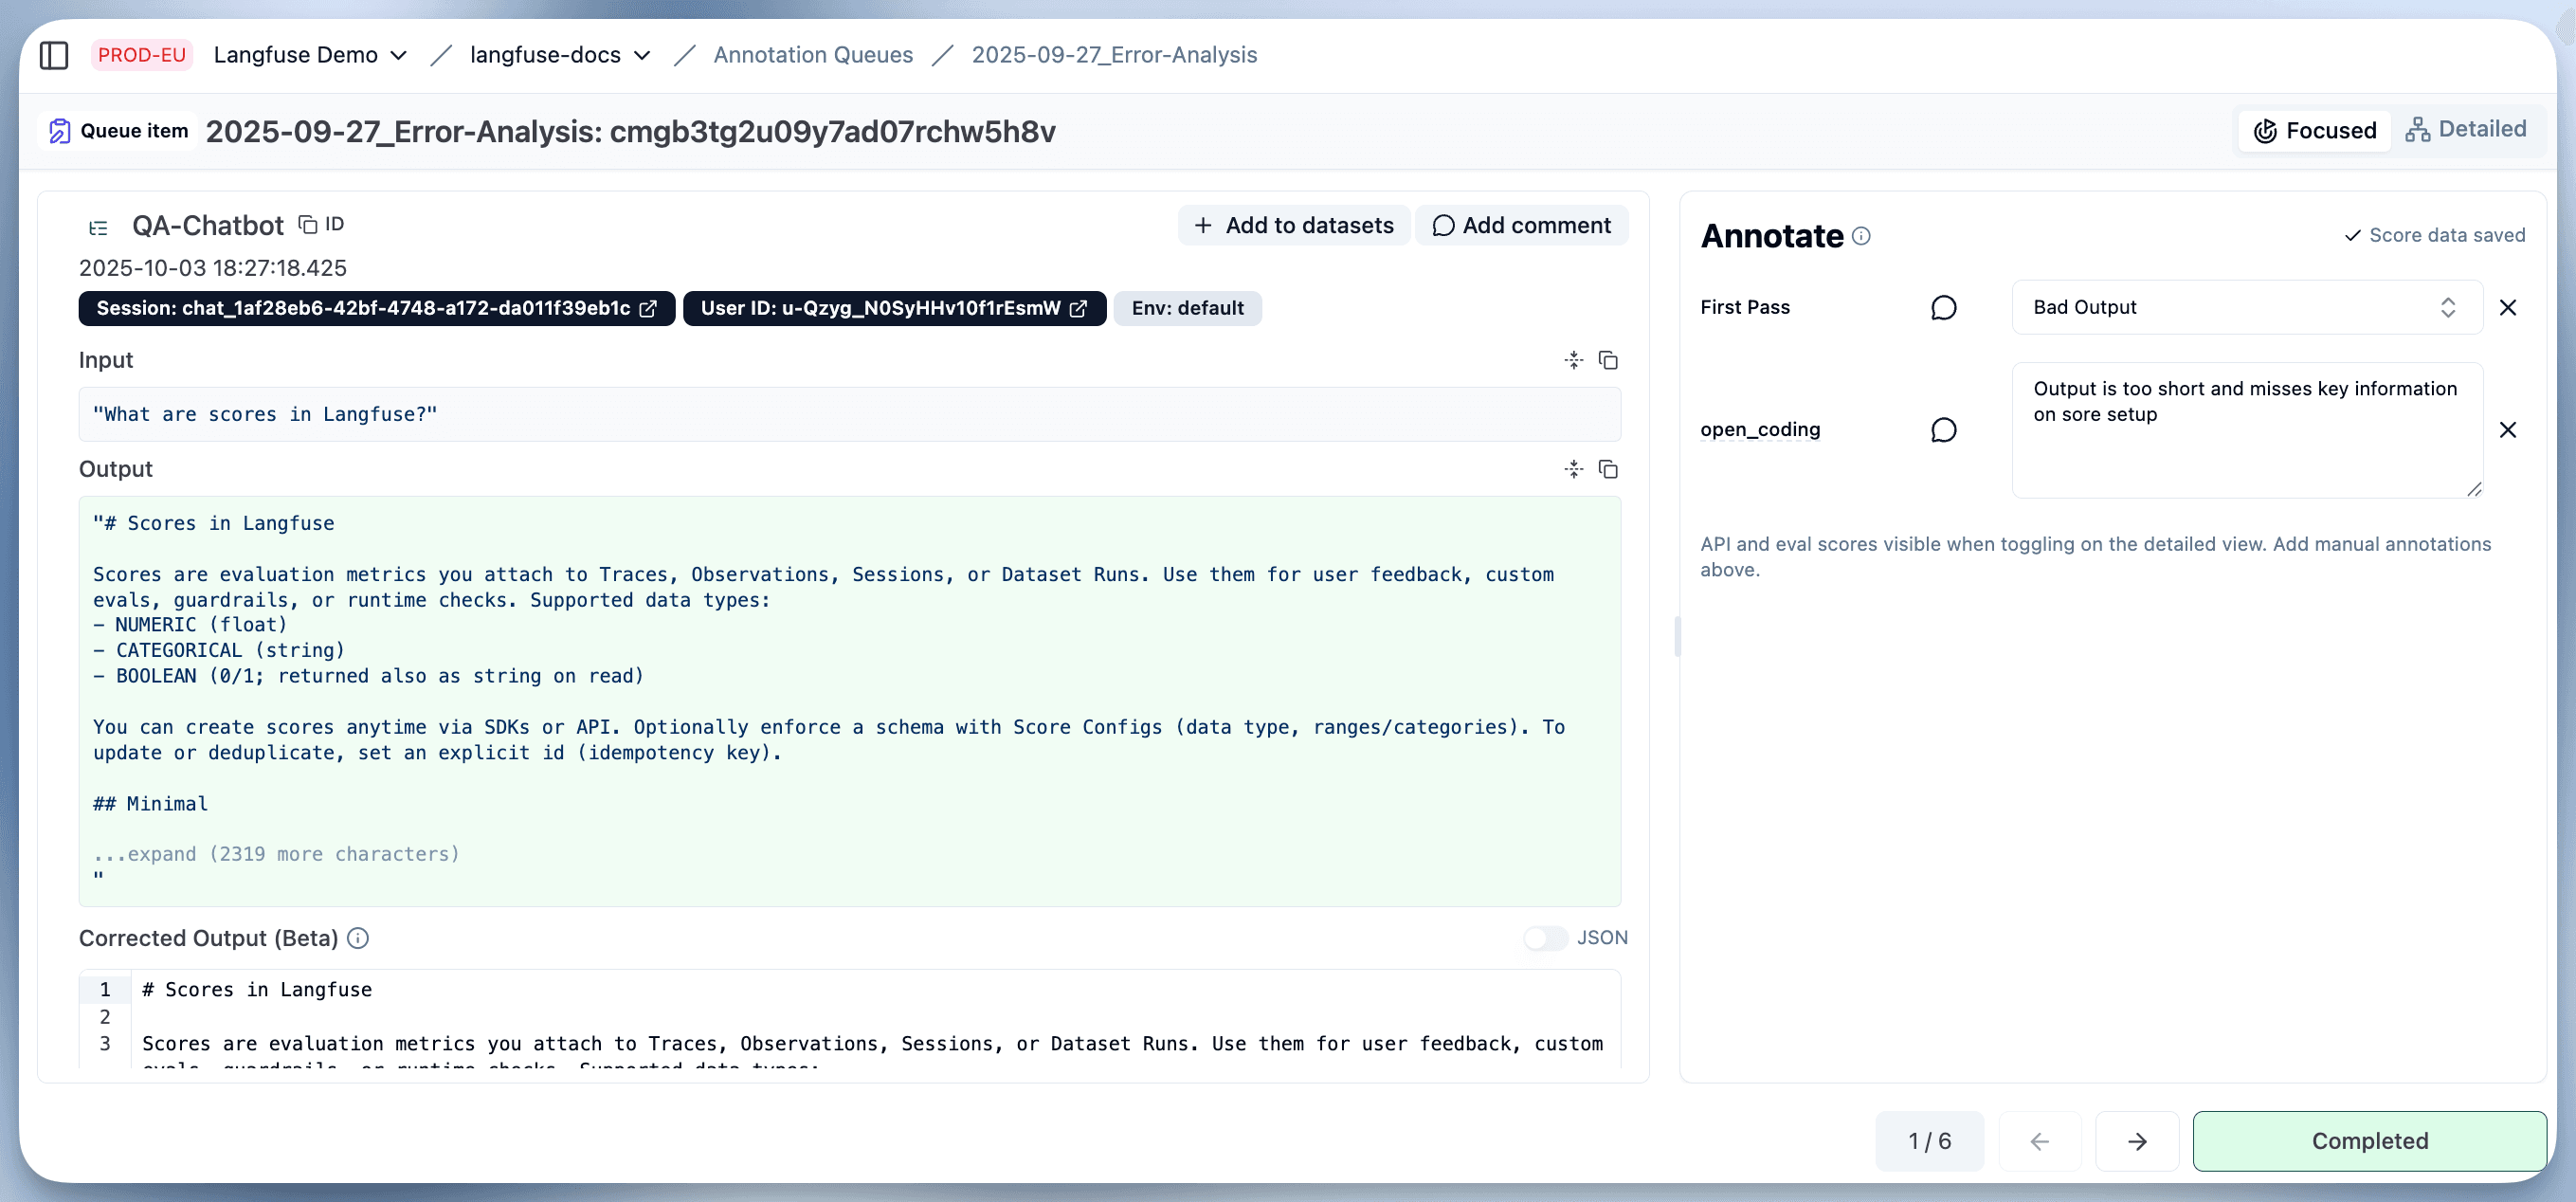This screenshot has height=1202, width=2576.
Task: Click the timestamp 2025-10-03 18:27:18.425
Action: (213, 268)
